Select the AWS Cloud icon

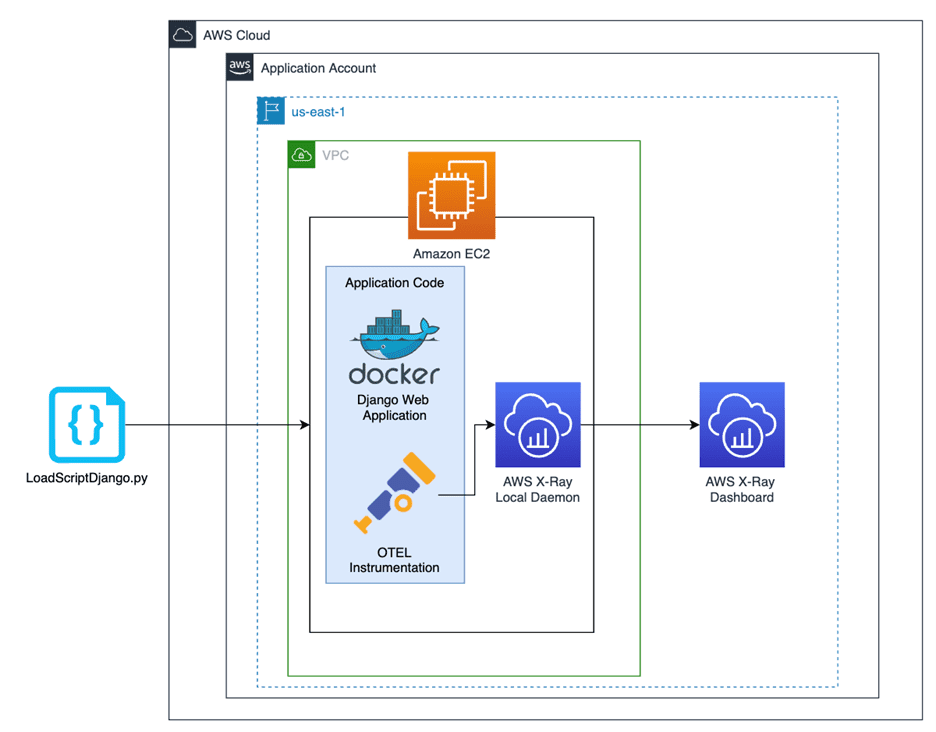click(x=183, y=35)
